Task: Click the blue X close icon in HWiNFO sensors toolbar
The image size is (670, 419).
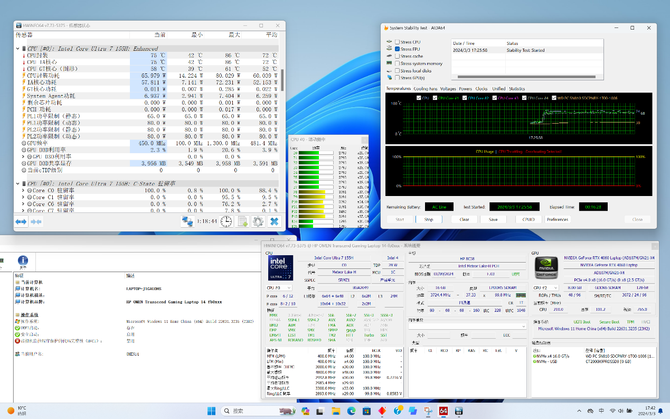Action: (x=274, y=221)
